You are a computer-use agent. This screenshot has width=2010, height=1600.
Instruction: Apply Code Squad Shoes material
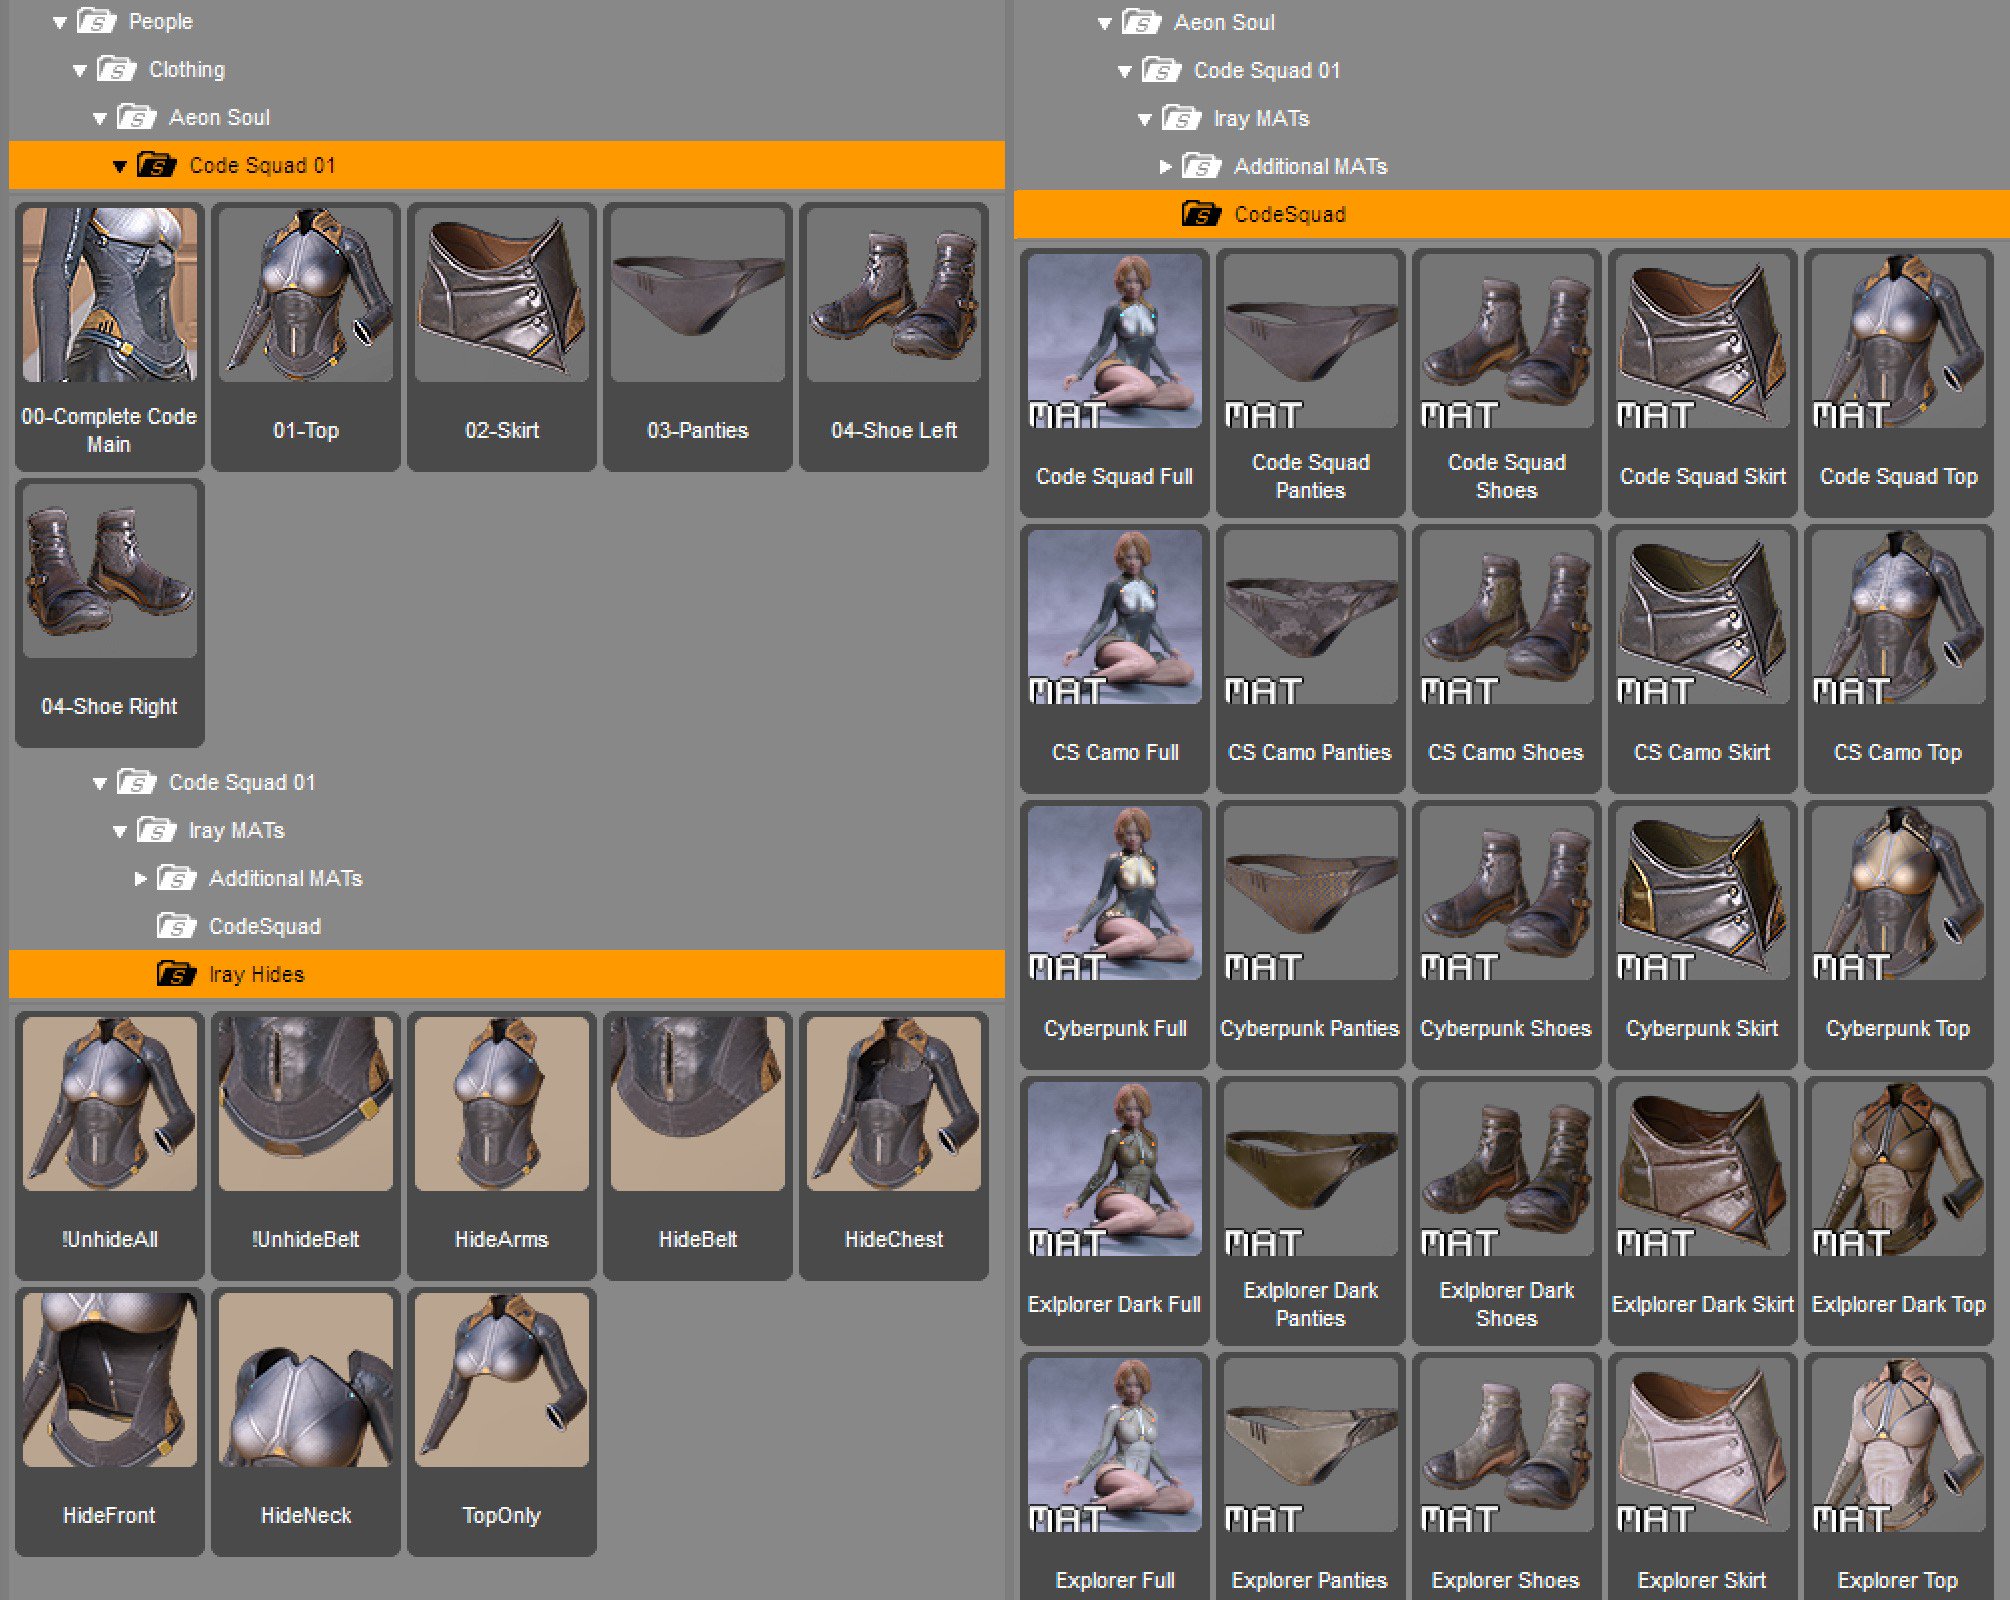pyautogui.click(x=1507, y=382)
